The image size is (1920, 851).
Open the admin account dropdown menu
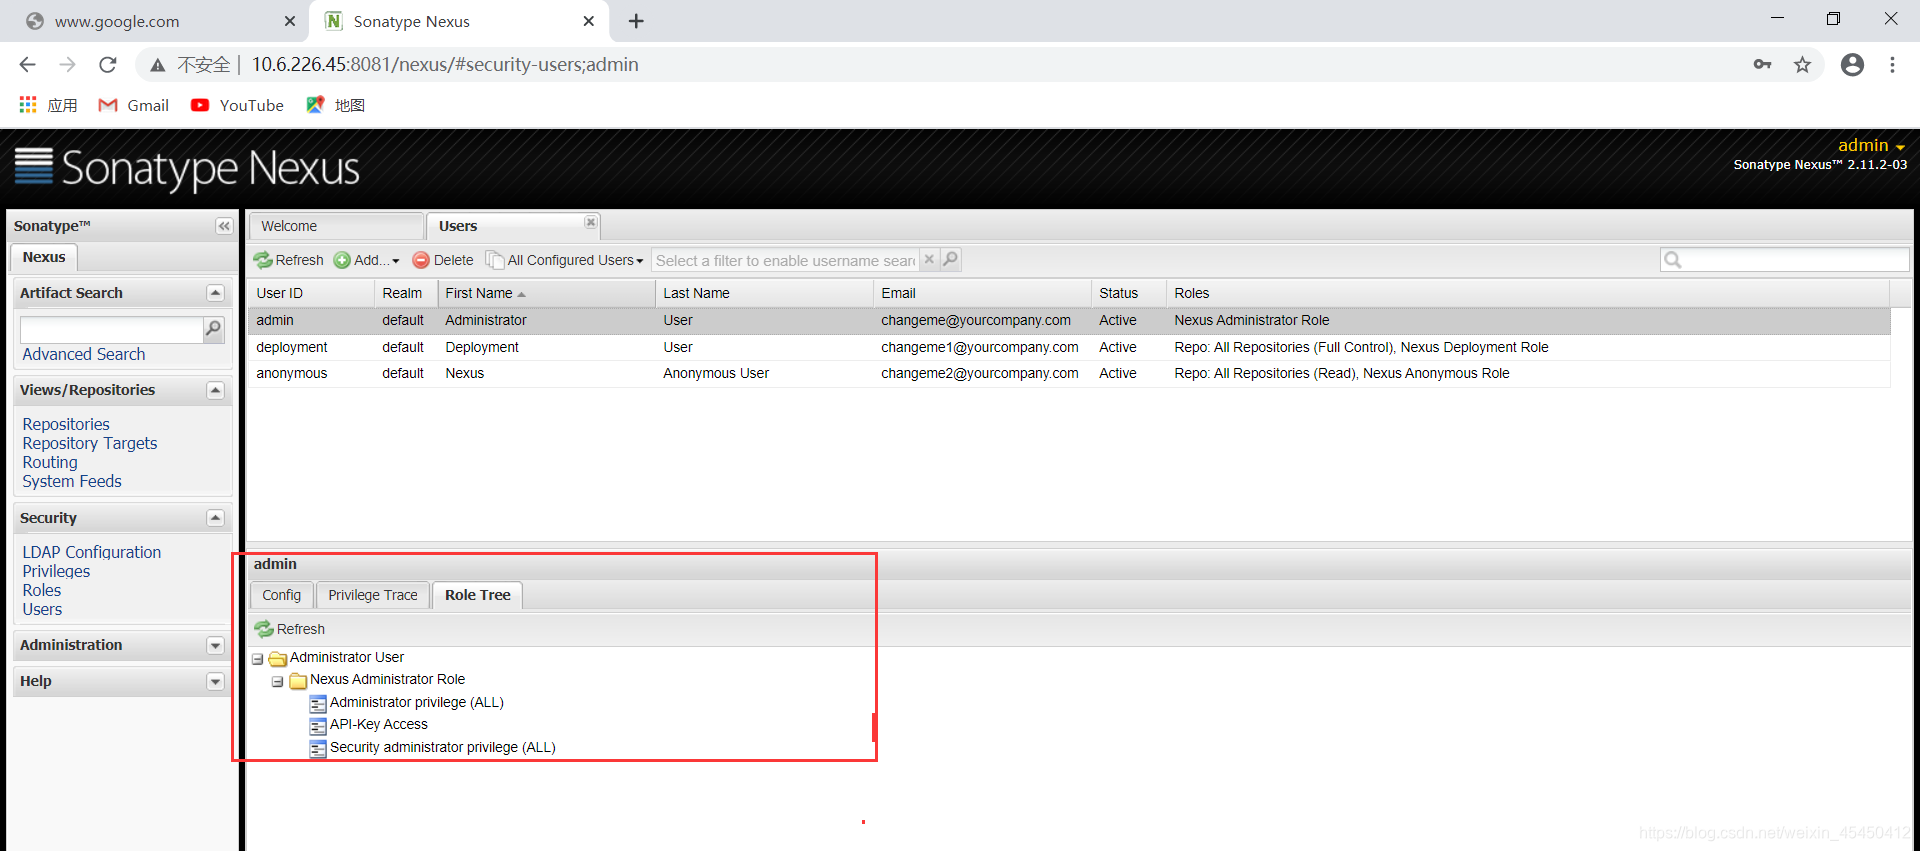(x=1871, y=145)
